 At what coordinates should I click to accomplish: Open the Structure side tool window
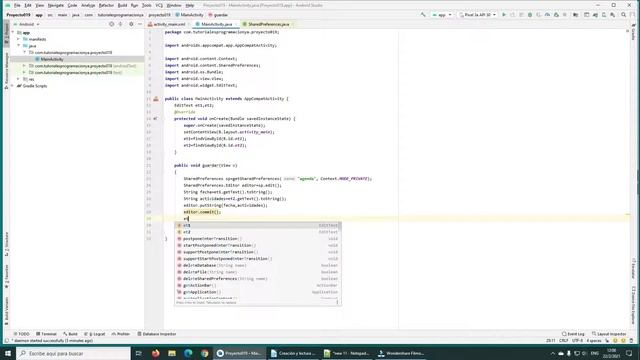6,244
